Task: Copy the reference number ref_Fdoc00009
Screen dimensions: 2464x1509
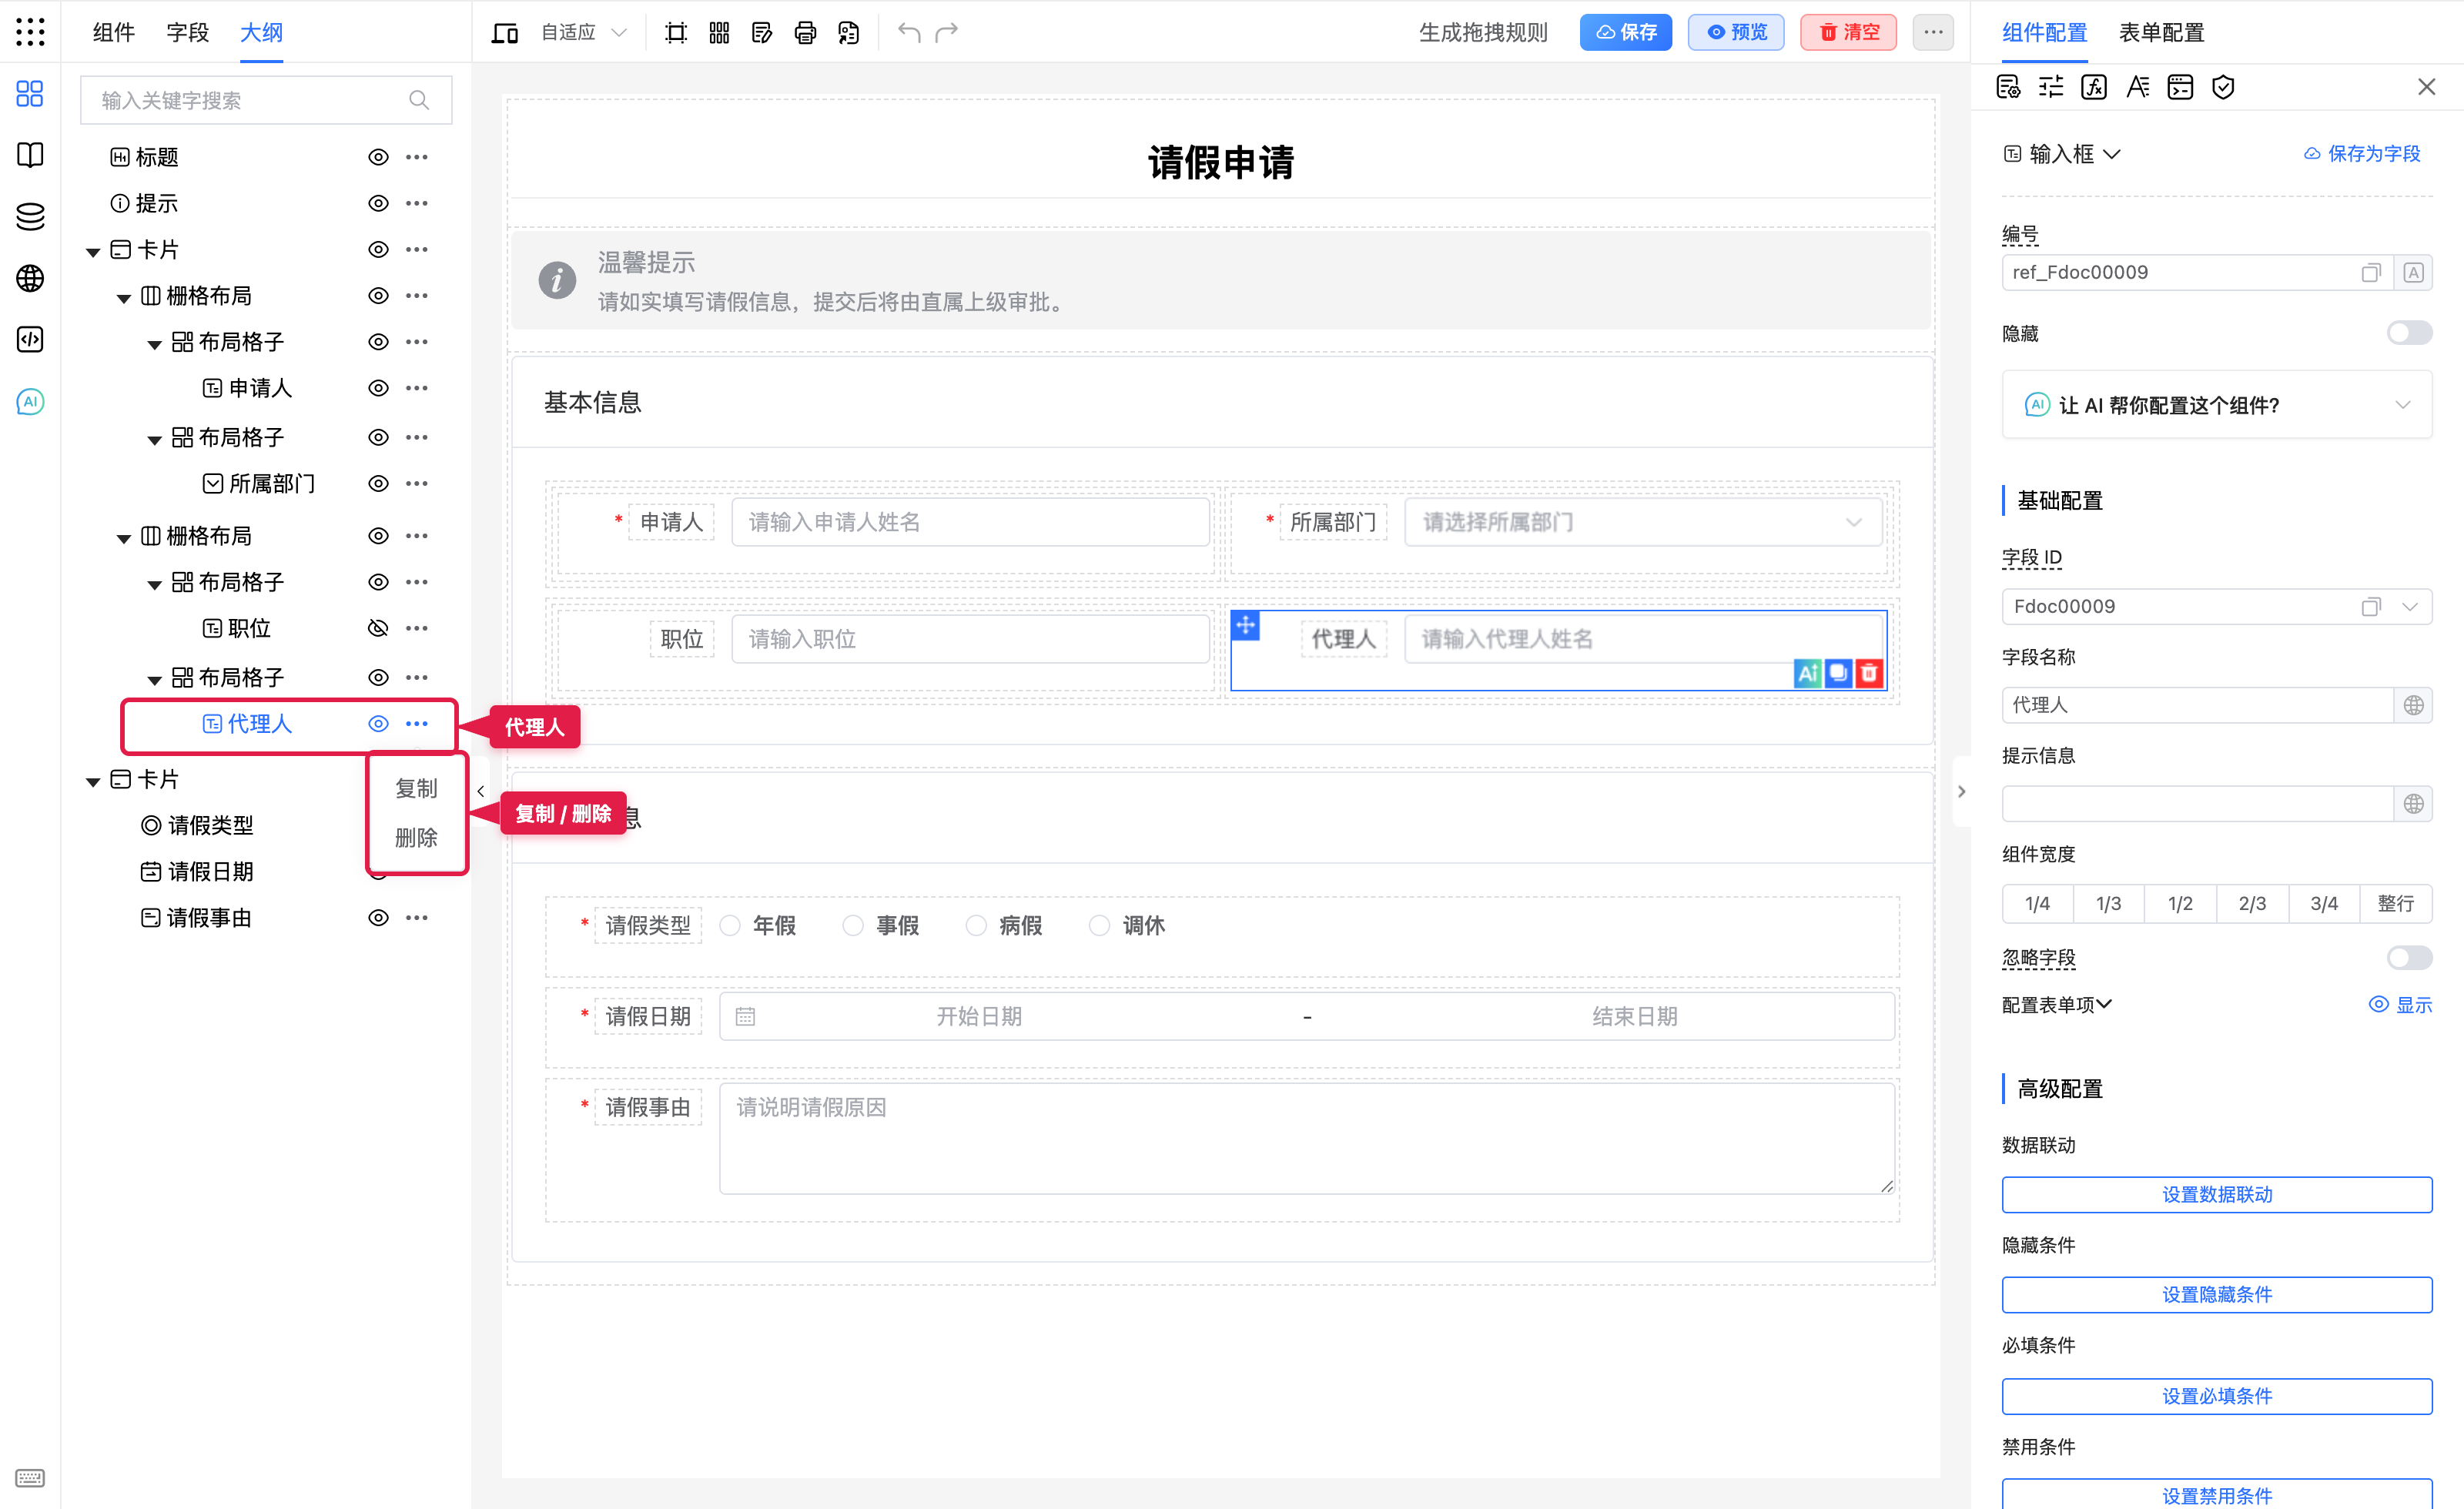Action: point(2370,273)
